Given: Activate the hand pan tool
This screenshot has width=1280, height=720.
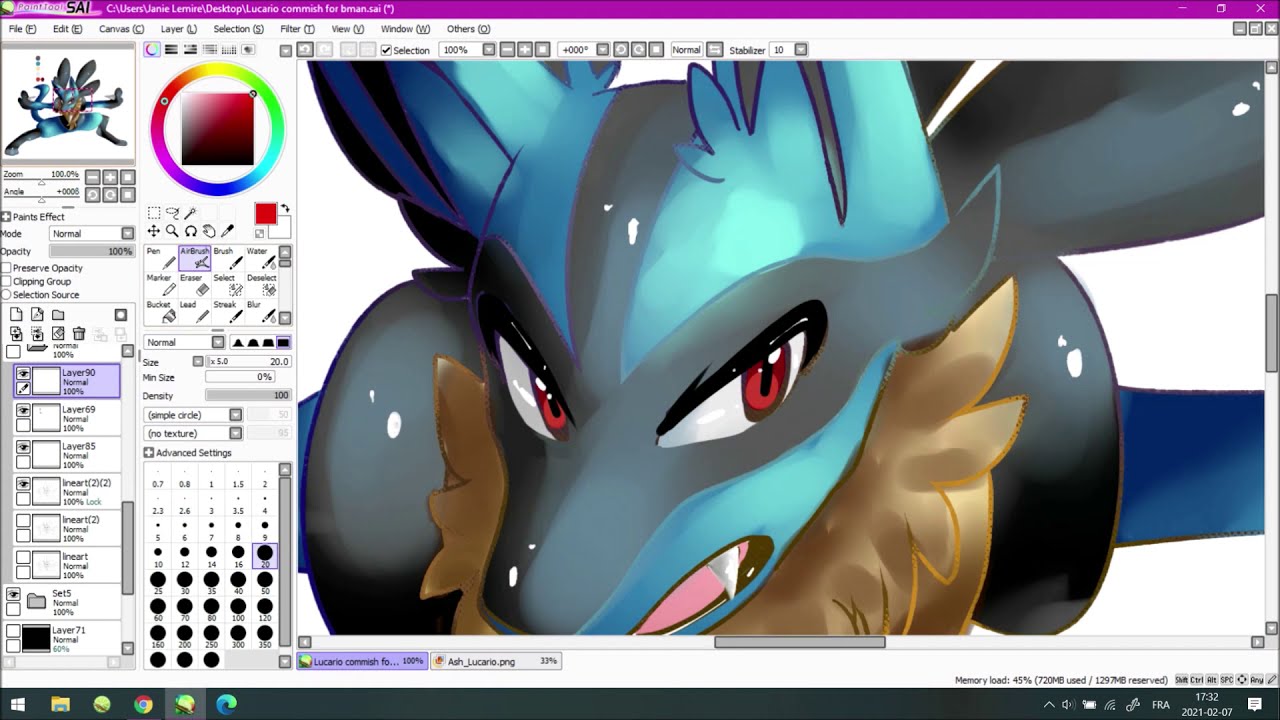Looking at the screenshot, I should [209, 231].
